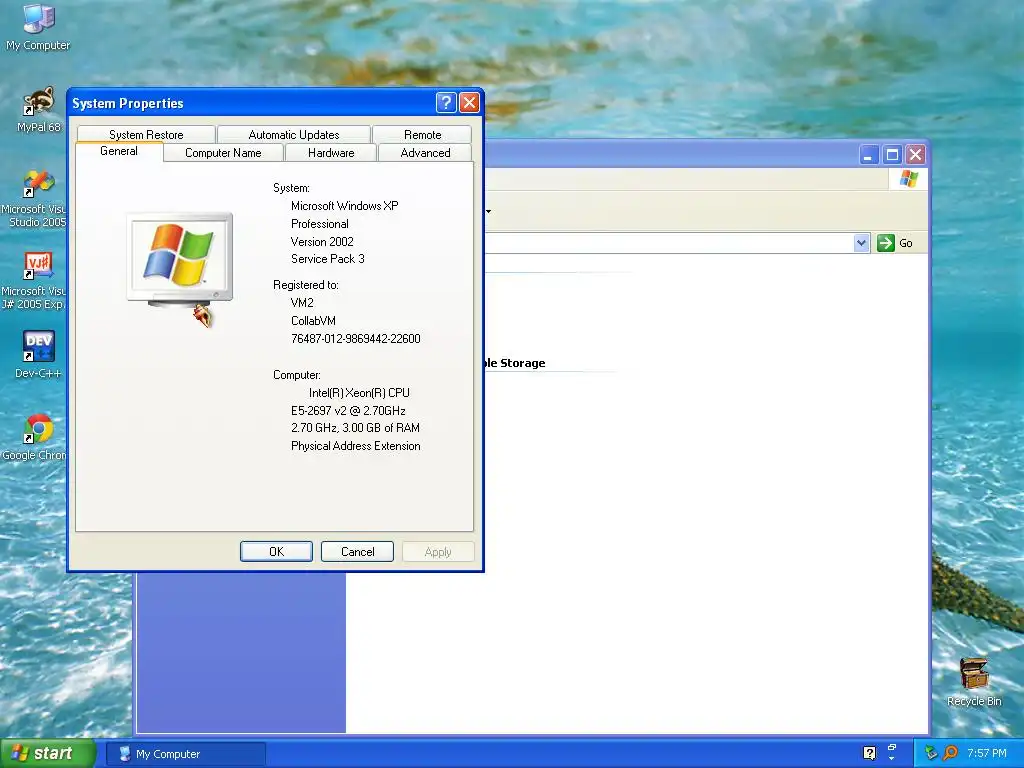1024x768 pixels.
Task: Click the Windows flag throbber in My Computer window
Action: [908, 179]
